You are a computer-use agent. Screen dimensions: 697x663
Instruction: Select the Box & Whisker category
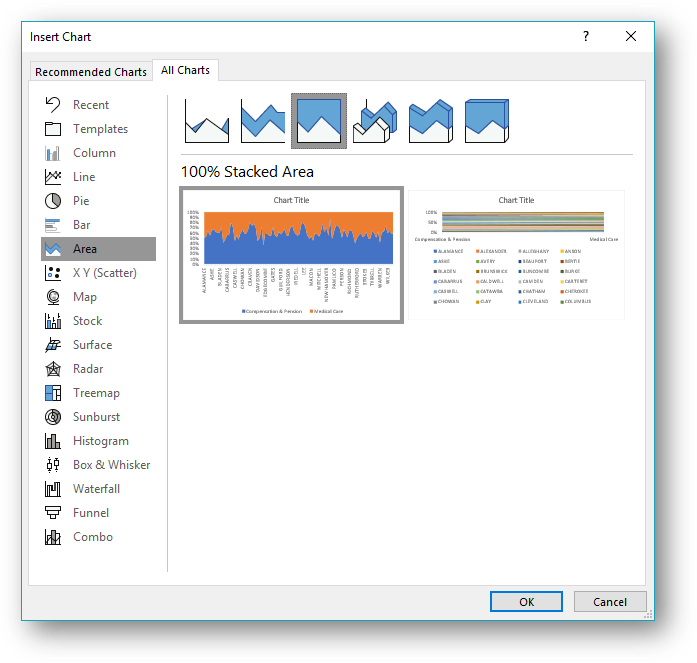click(x=111, y=465)
